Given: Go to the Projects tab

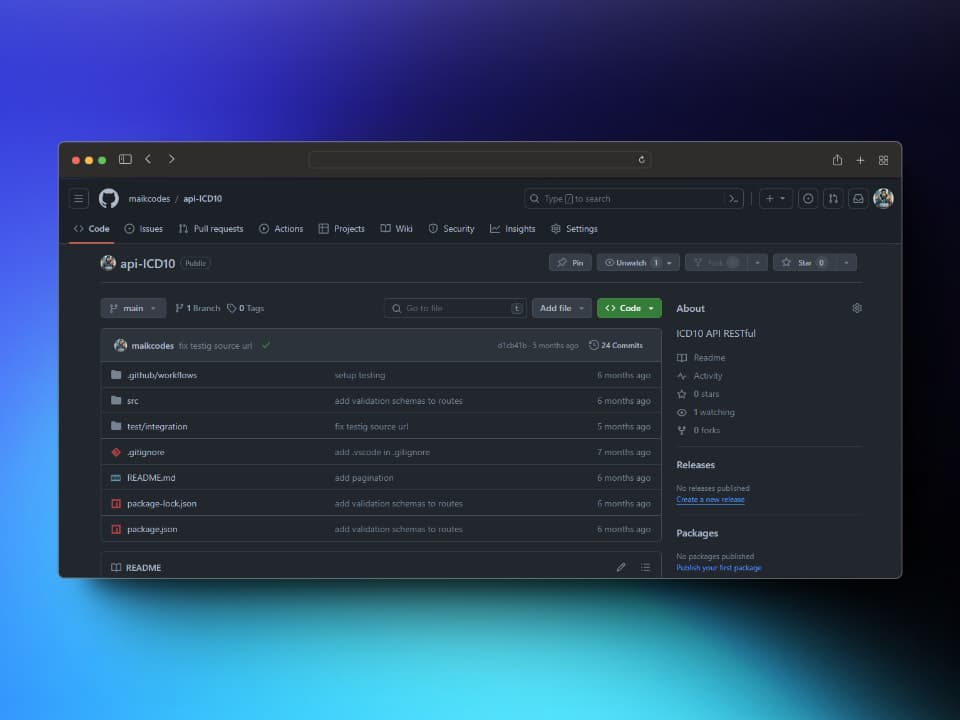Looking at the screenshot, I should [x=342, y=228].
